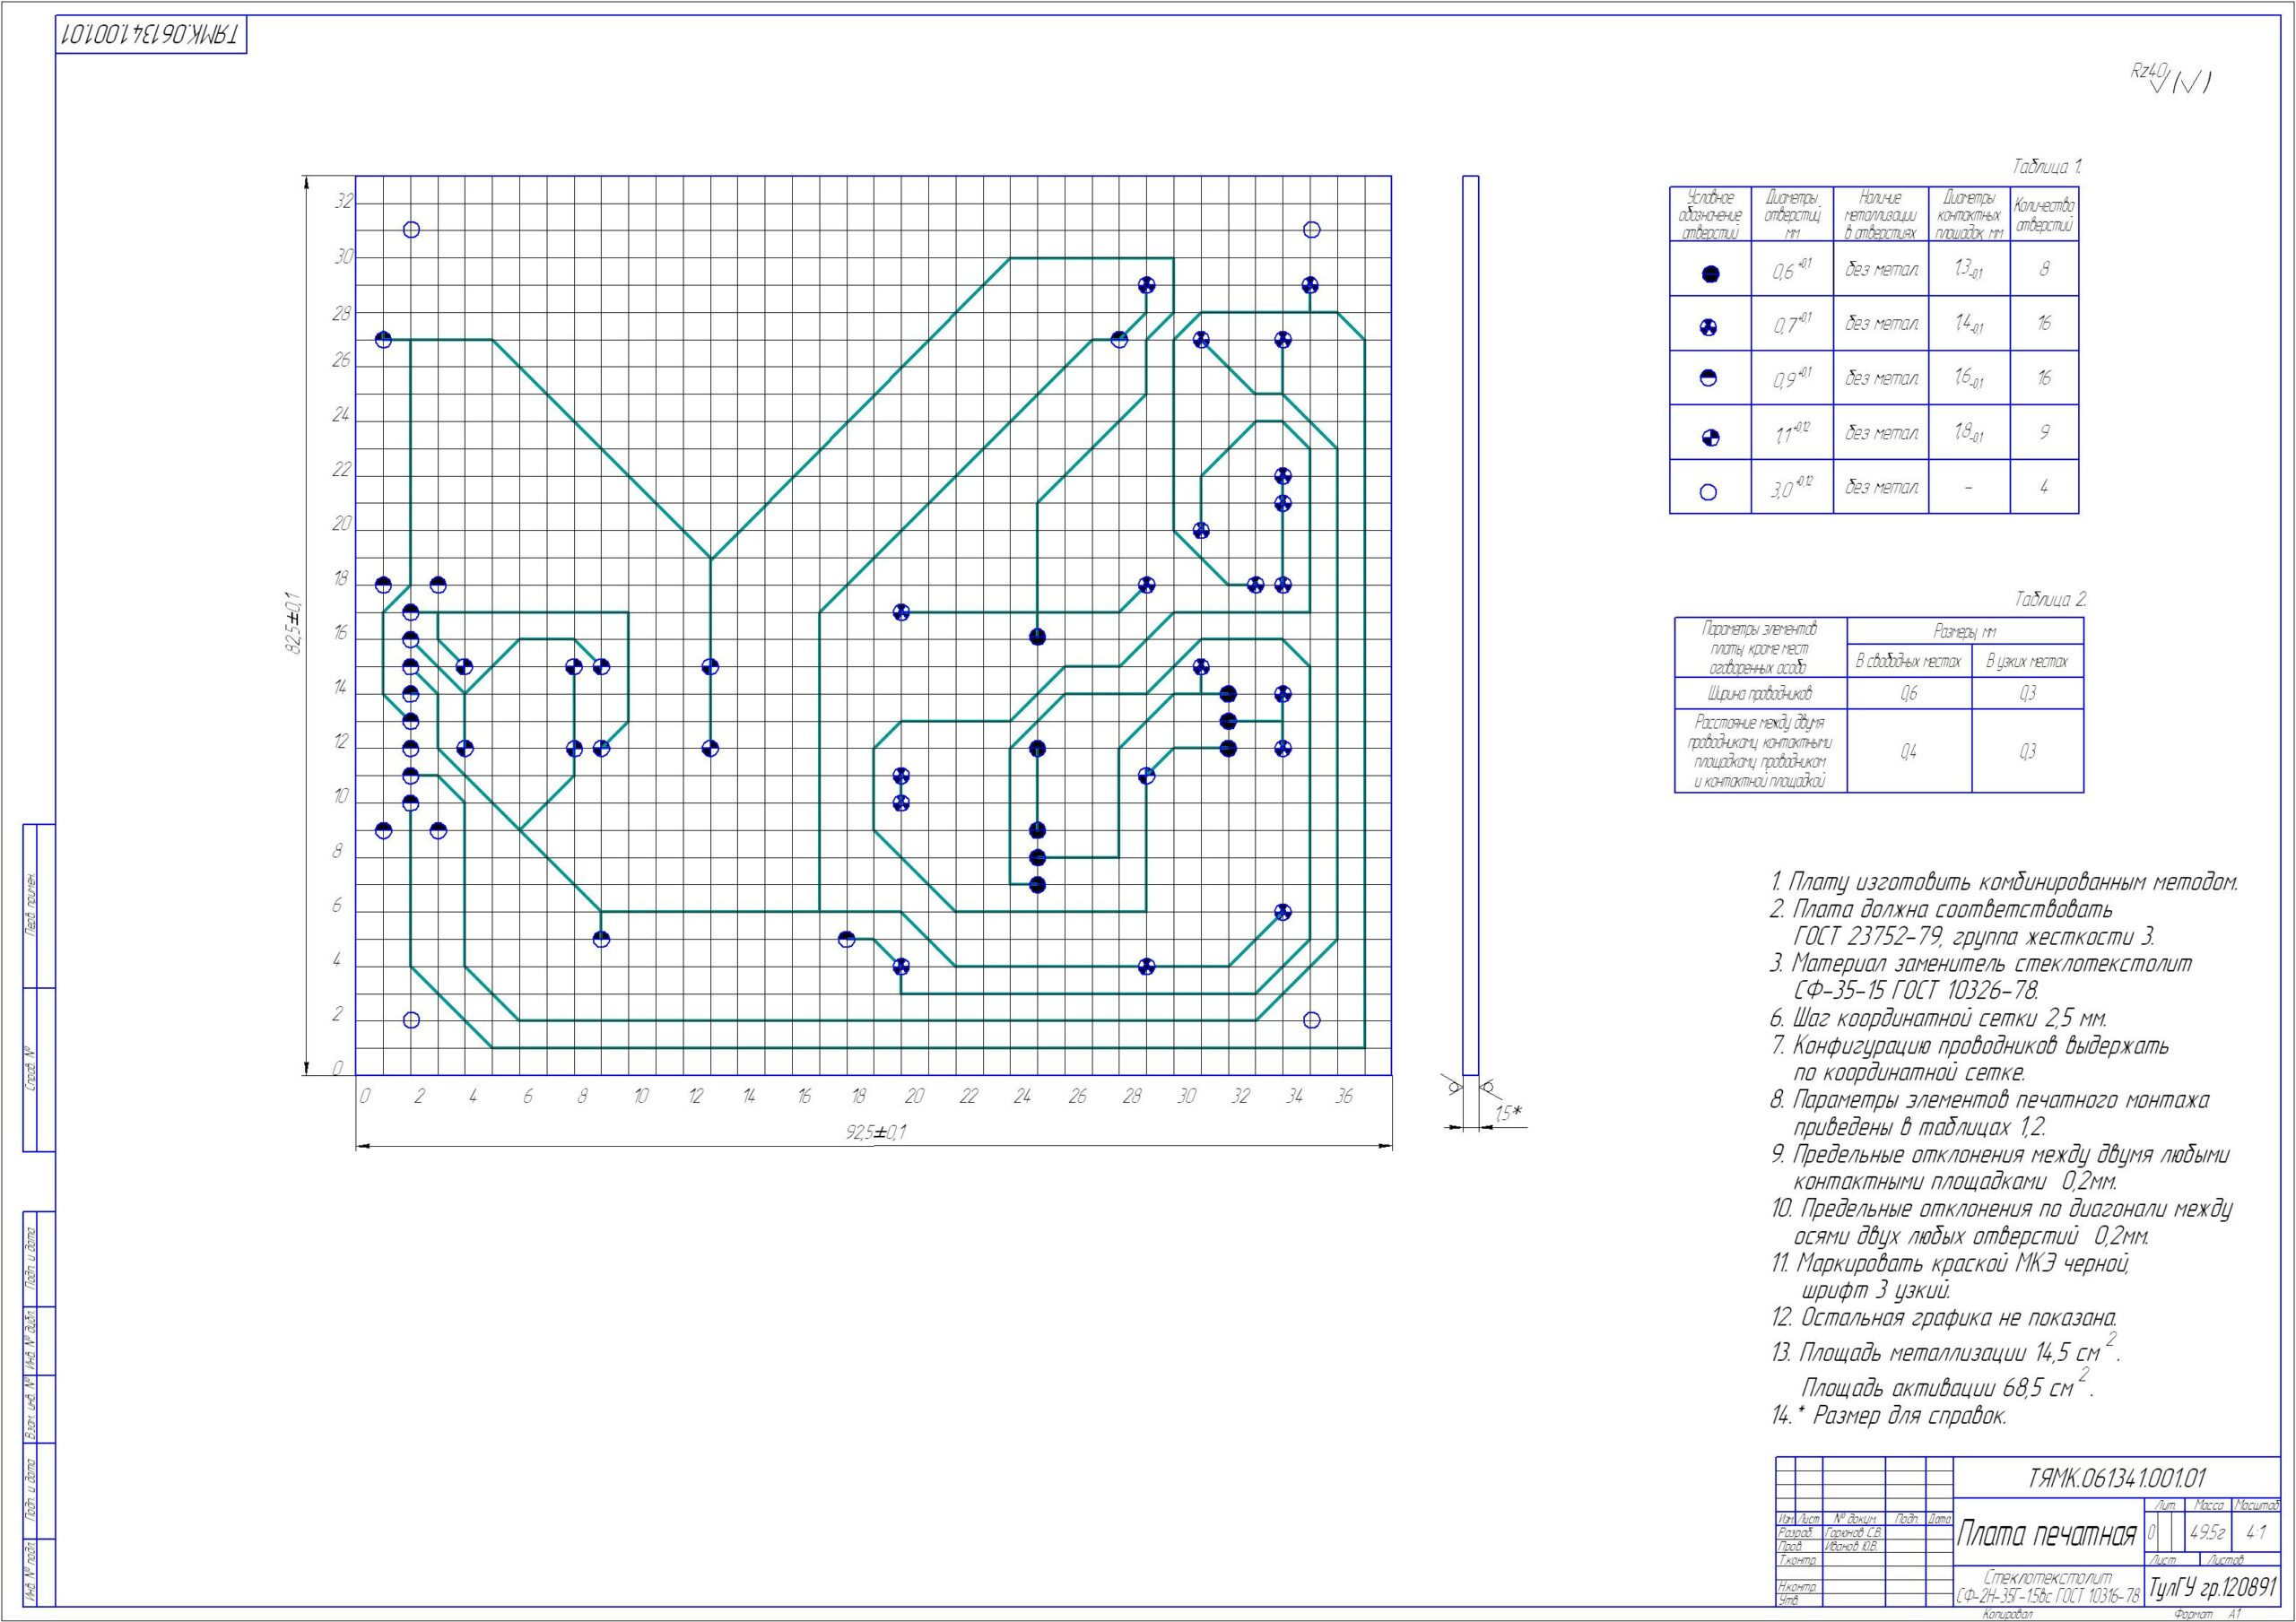This screenshot has height=1622, width=2296.
Task: Click hole count '9' in Table 1
Action: point(2045,432)
